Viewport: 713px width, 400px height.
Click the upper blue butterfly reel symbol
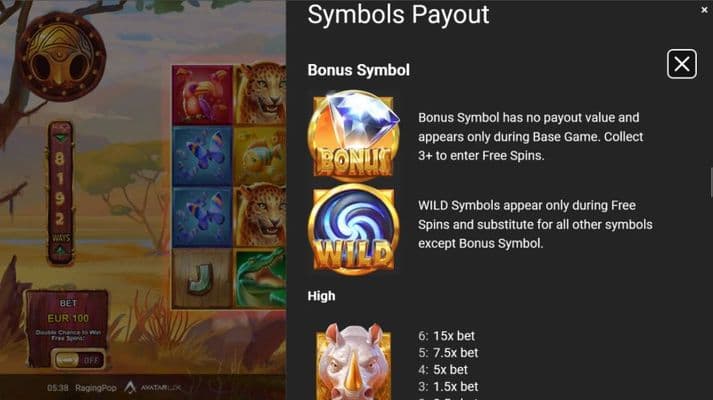(202, 156)
